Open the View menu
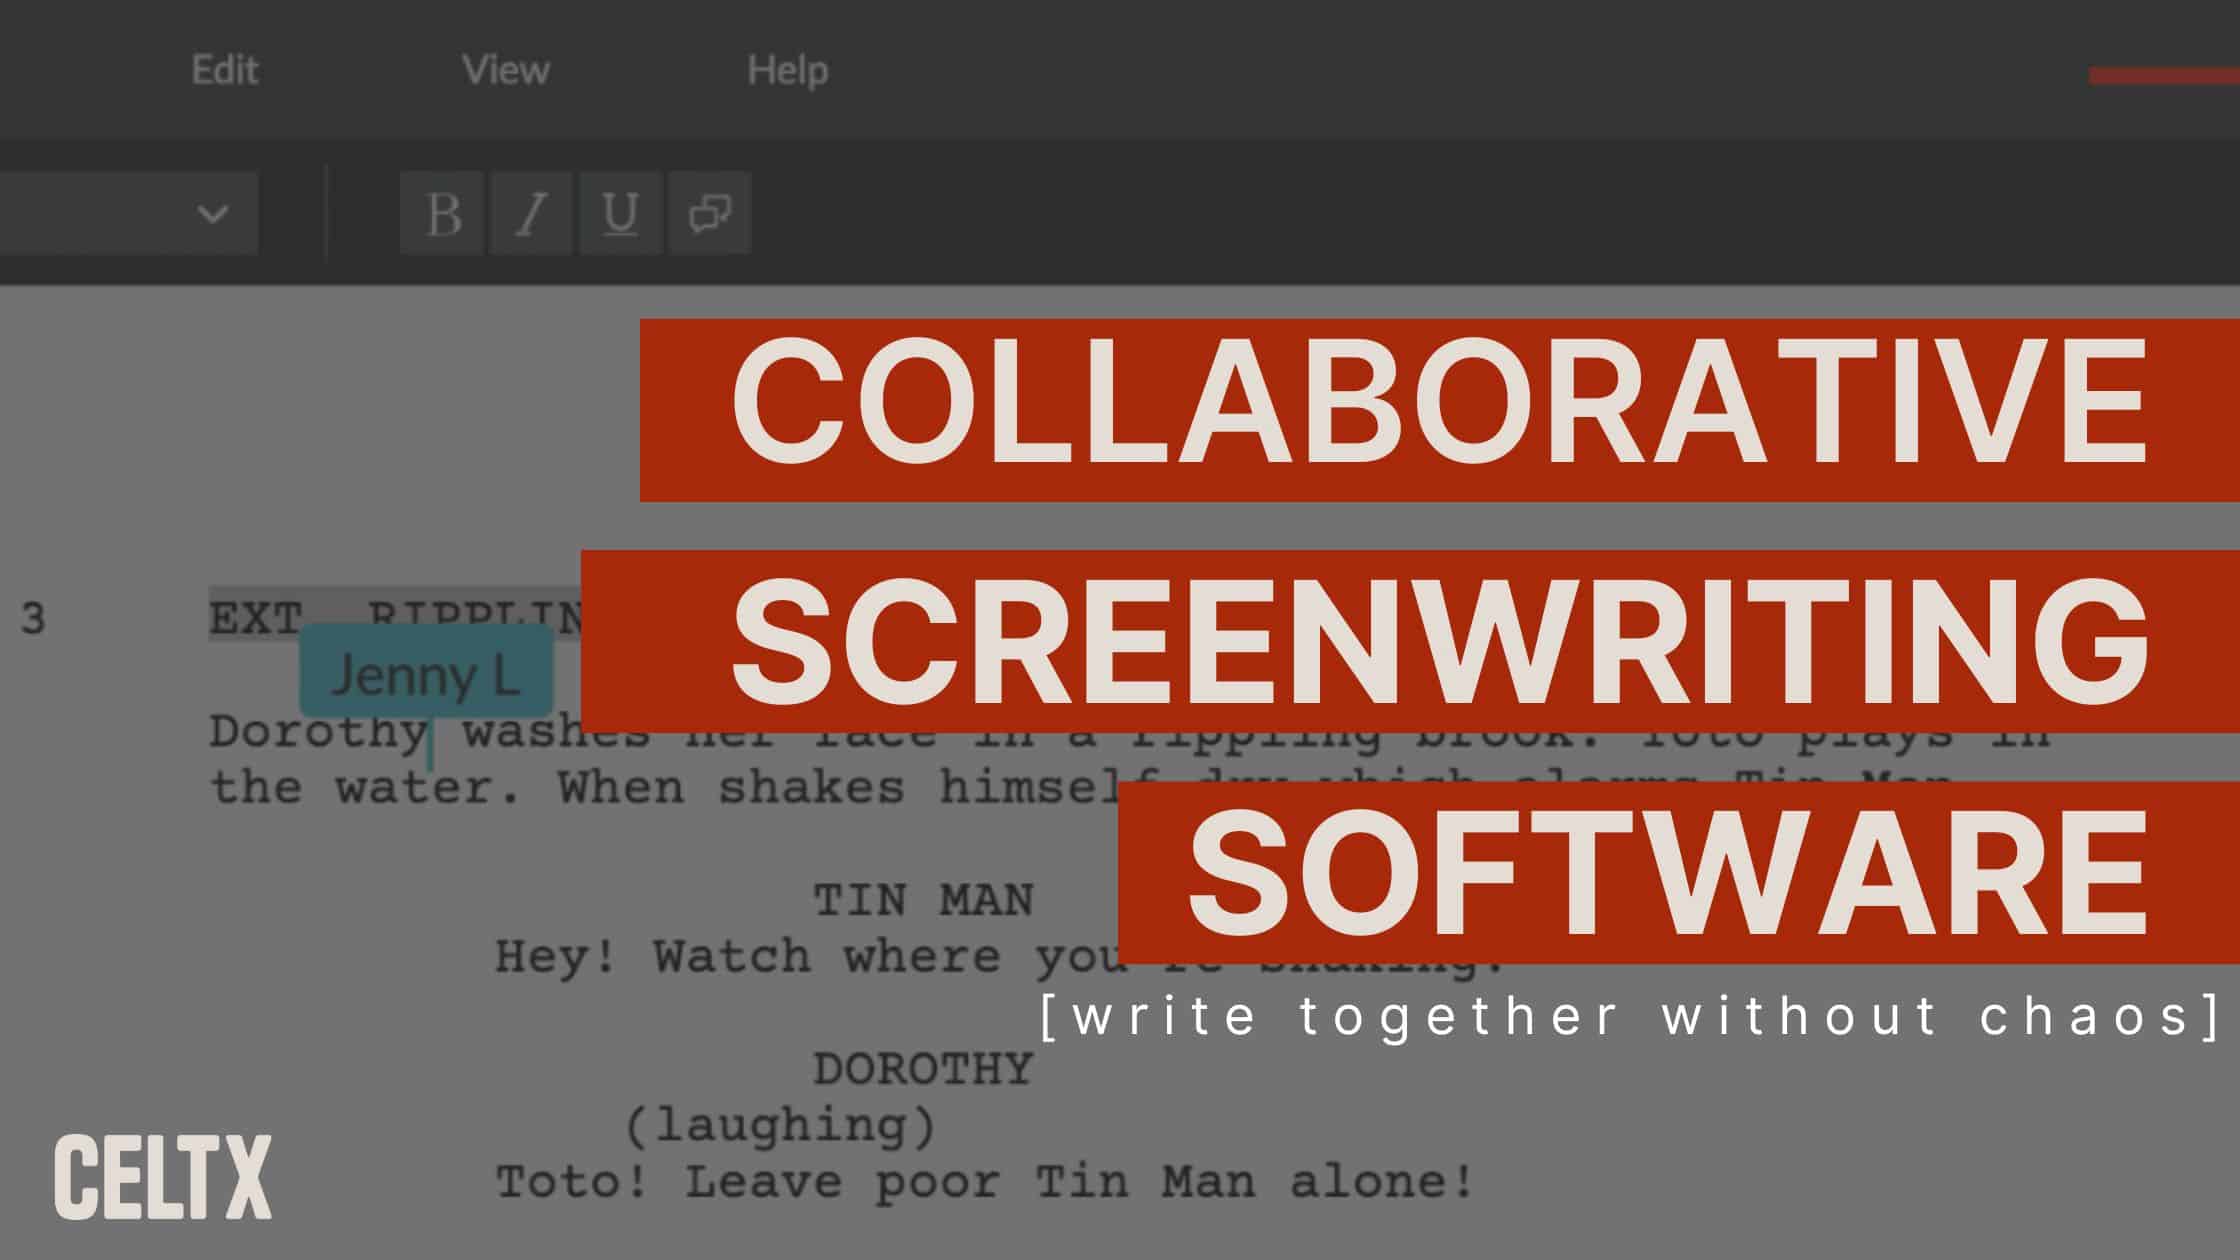This screenshot has width=2240, height=1260. point(505,70)
